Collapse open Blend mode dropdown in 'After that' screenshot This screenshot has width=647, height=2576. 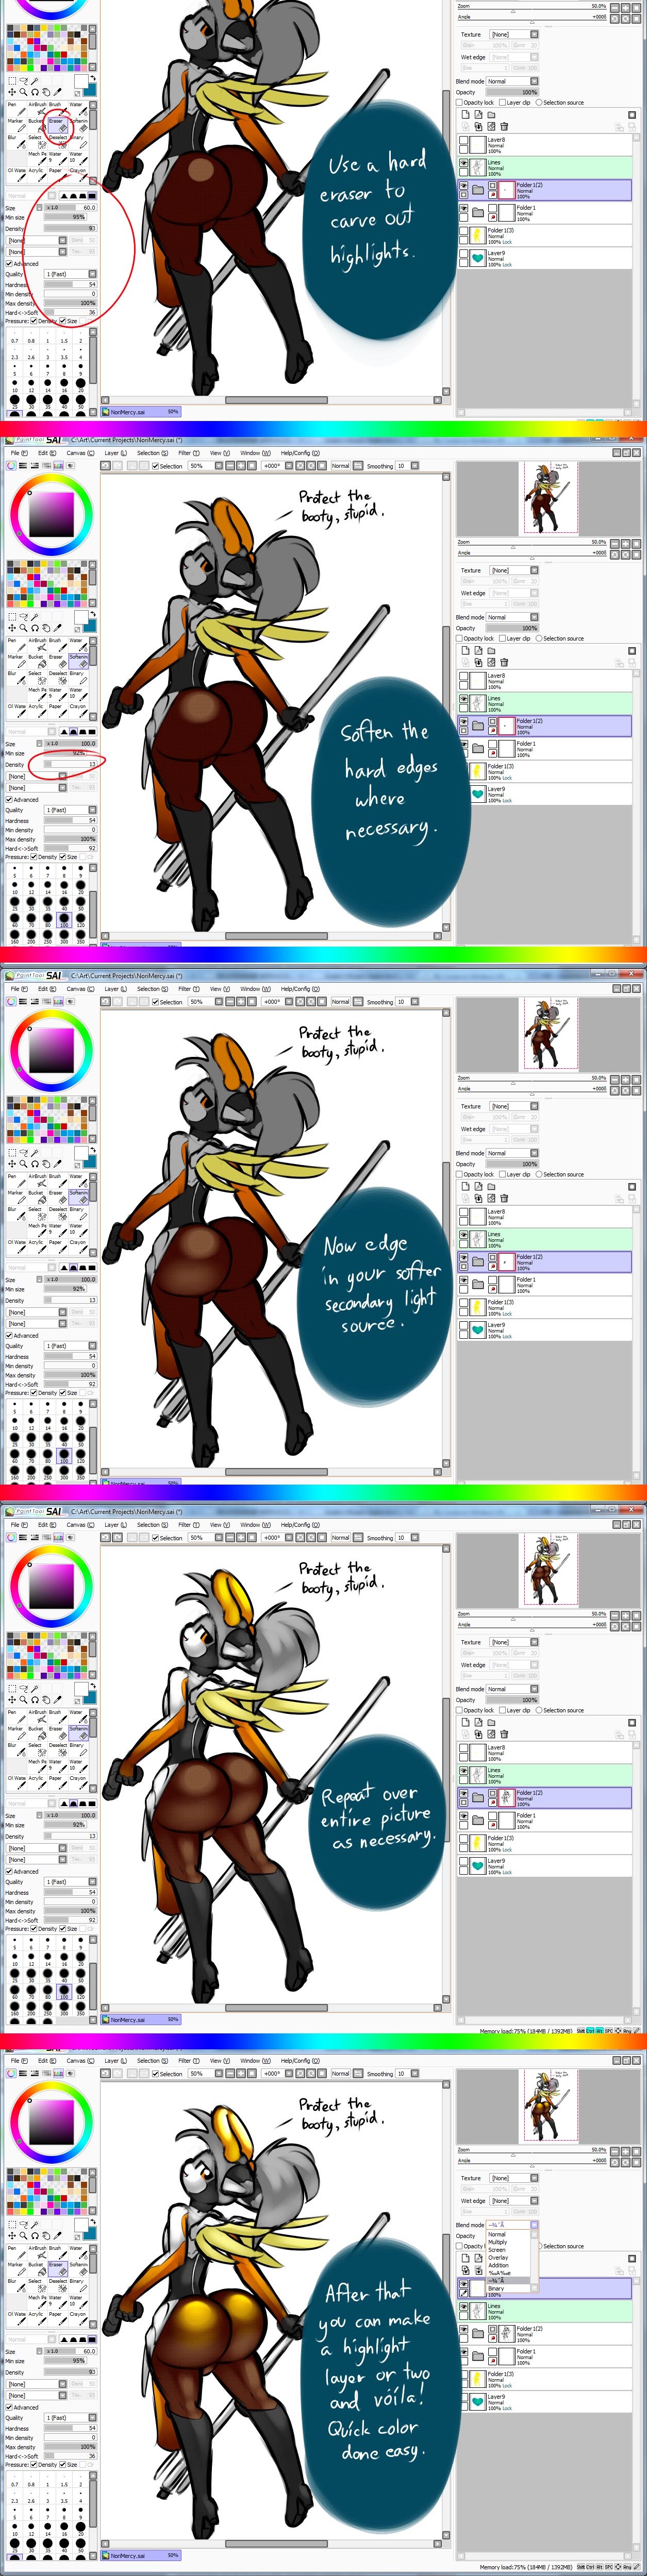pos(534,2225)
